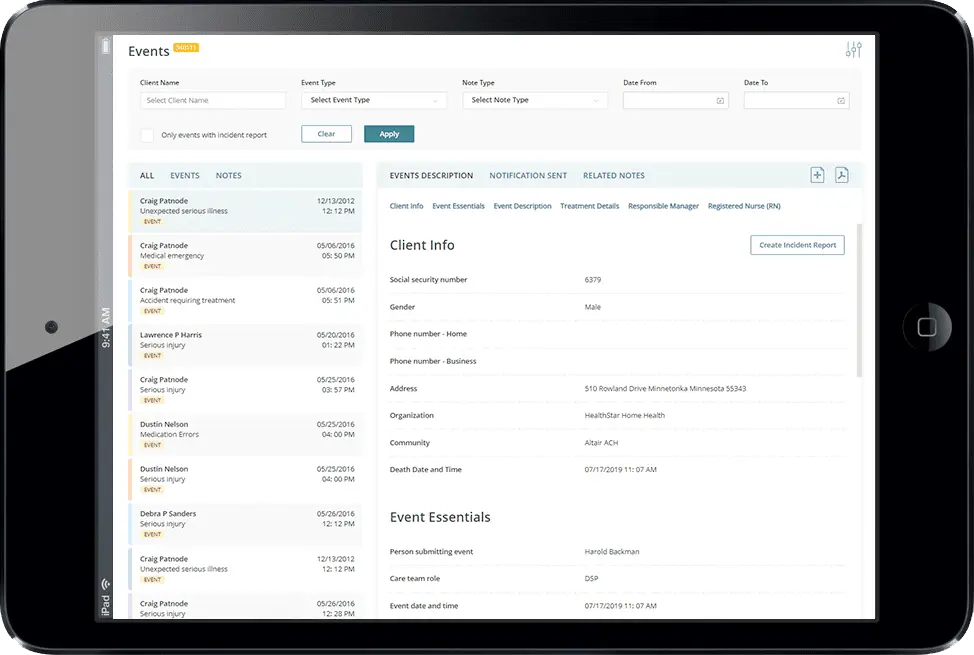Click social security number value 6379
The height and width of the screenshot is (655, 974).
click(593, 280)
